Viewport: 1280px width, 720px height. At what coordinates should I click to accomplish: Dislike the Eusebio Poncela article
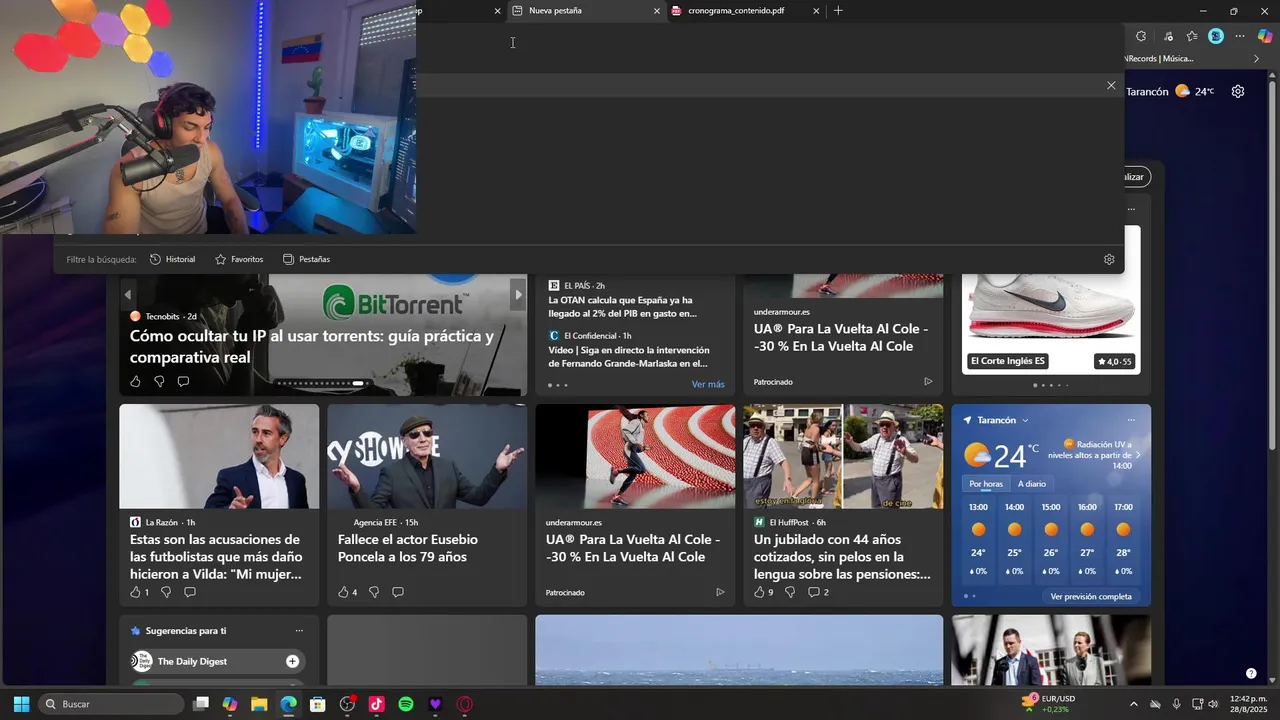pyautogui.click(x=374, y=592)
